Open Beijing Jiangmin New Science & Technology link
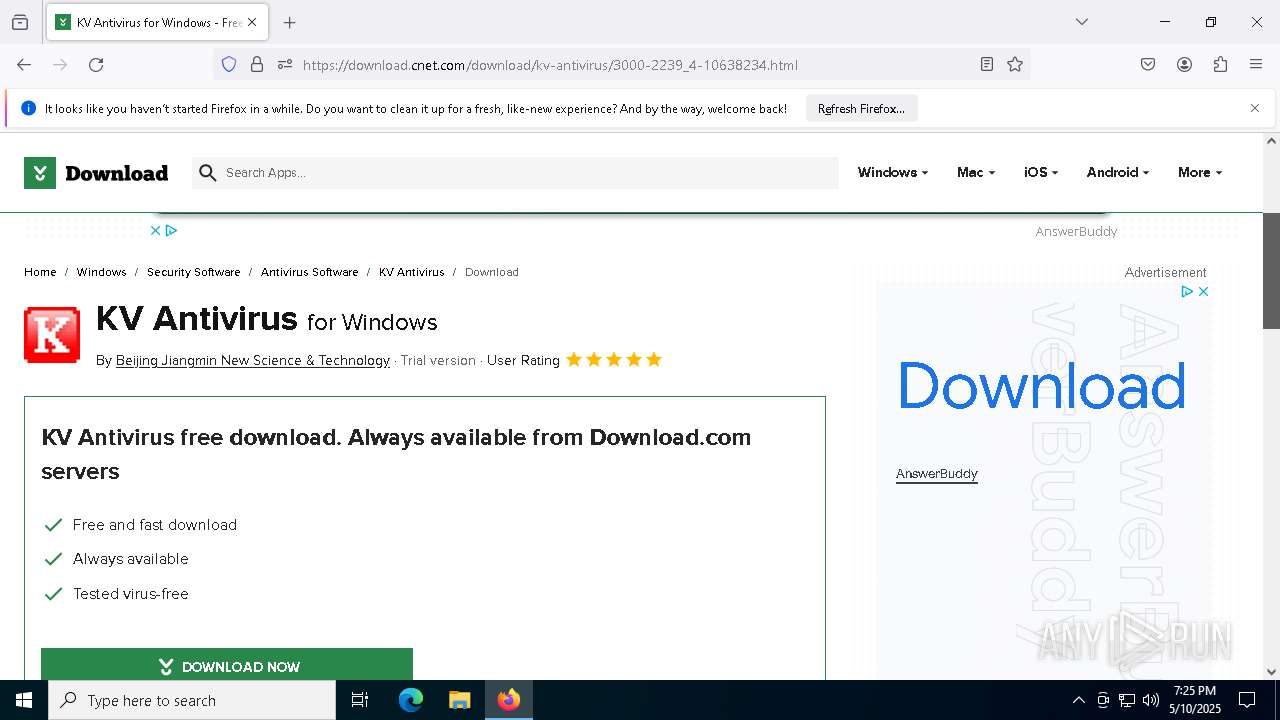 252,360
